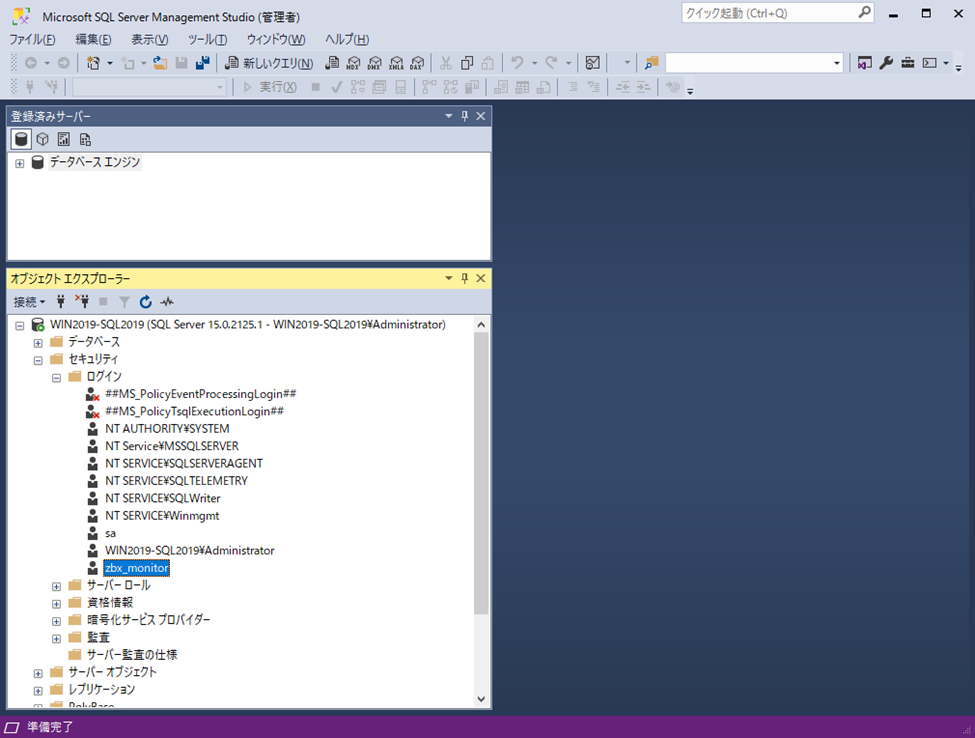Select the Integration Services icon in 登録済みサーバー

(85, 139)
